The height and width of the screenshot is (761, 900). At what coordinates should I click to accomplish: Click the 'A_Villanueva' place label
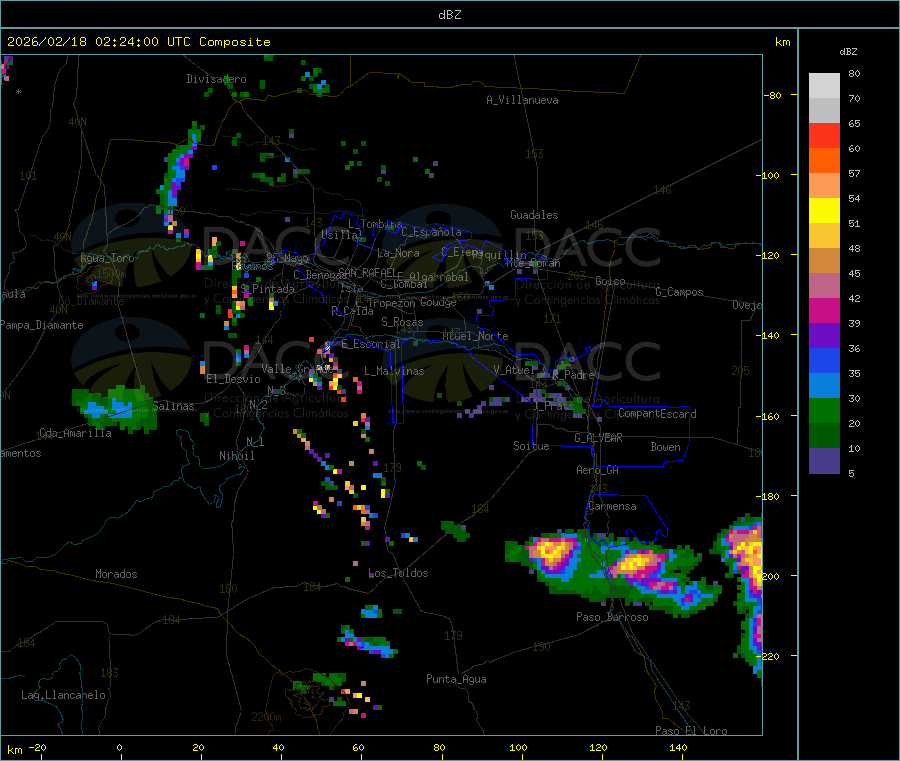click(x=522, y=100)
